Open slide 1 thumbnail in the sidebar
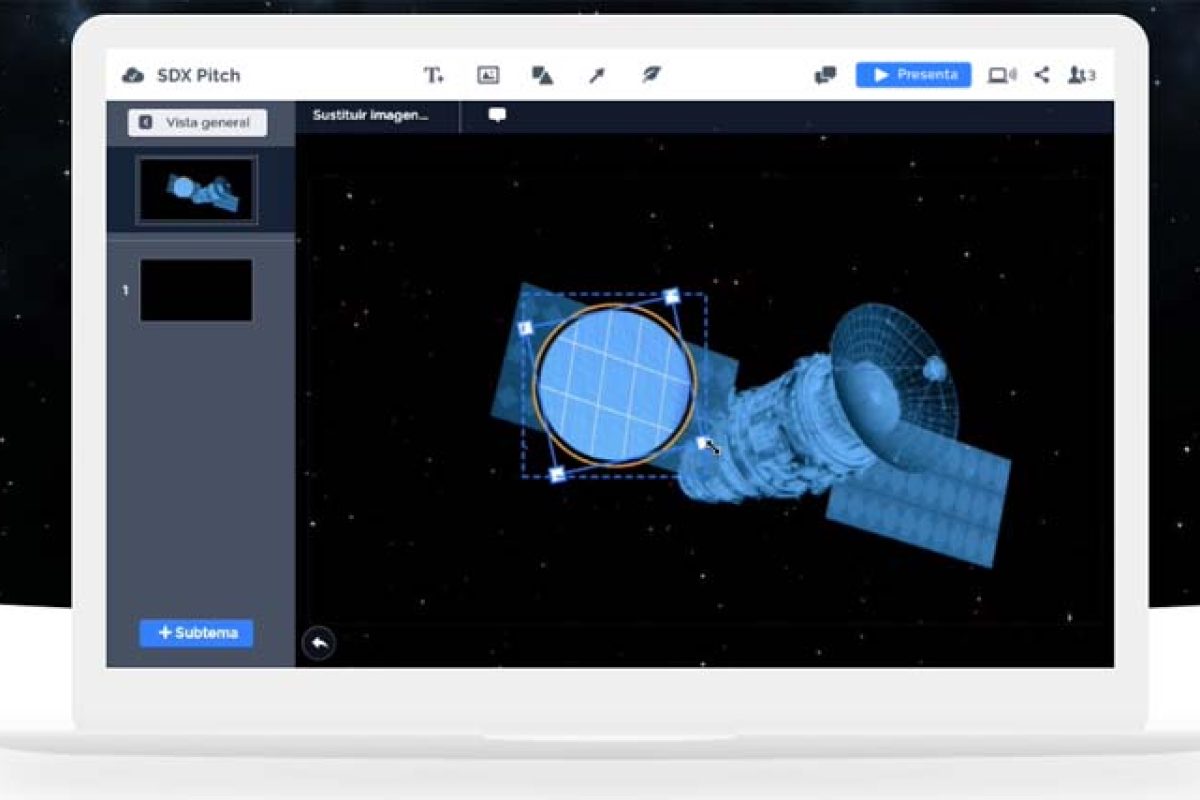Image resolution: width=1200 pixels, height=800 pixels. (196, 290)
